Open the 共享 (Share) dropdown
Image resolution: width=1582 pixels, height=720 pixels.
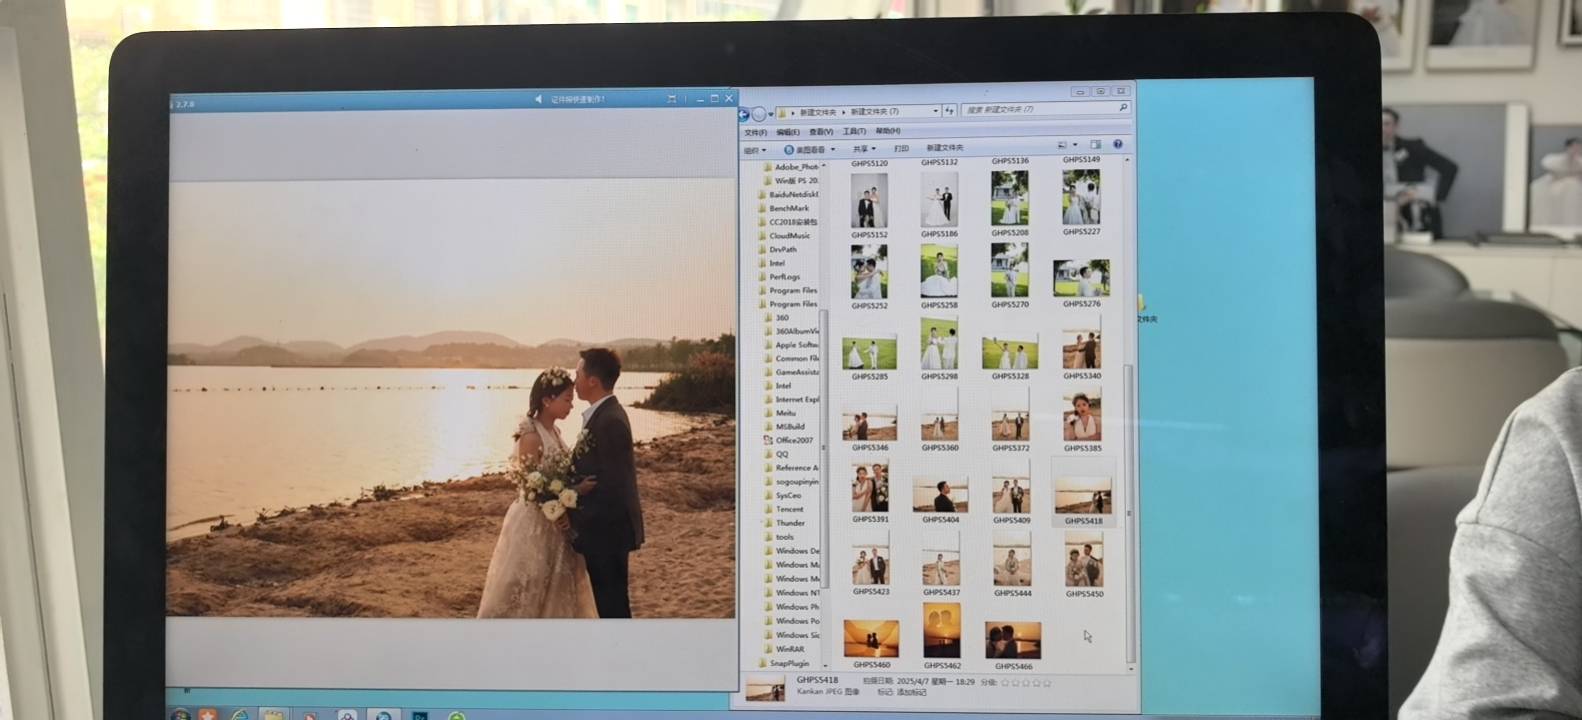[863, 149]
